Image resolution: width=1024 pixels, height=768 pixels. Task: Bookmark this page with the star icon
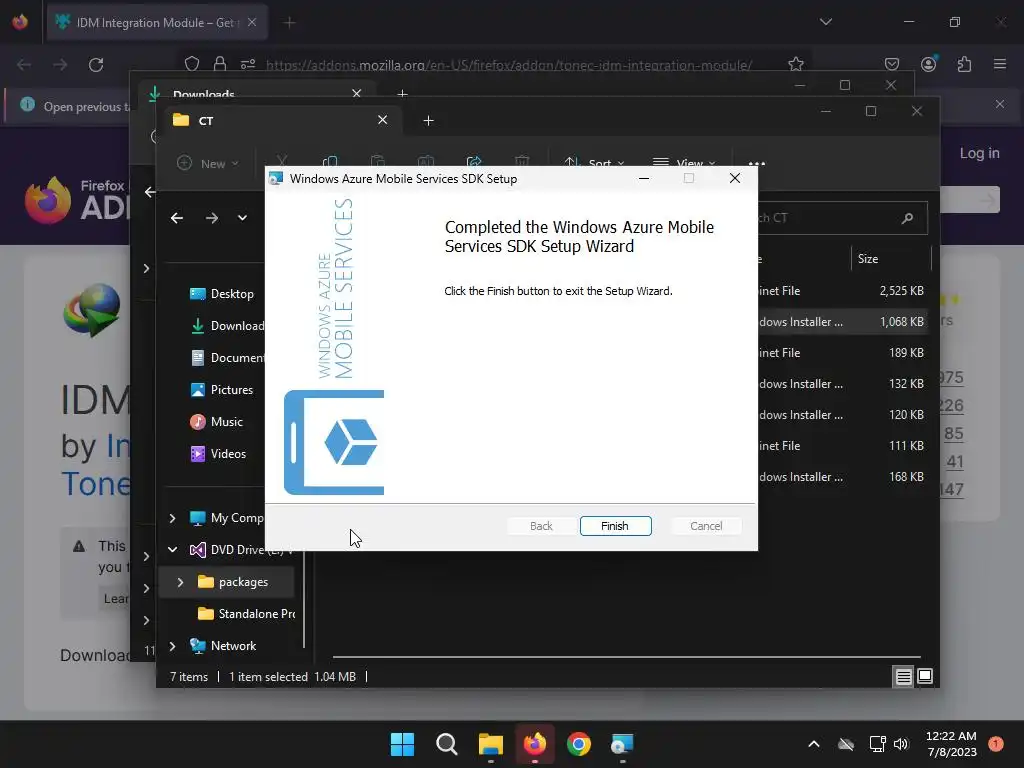point(795,64)
